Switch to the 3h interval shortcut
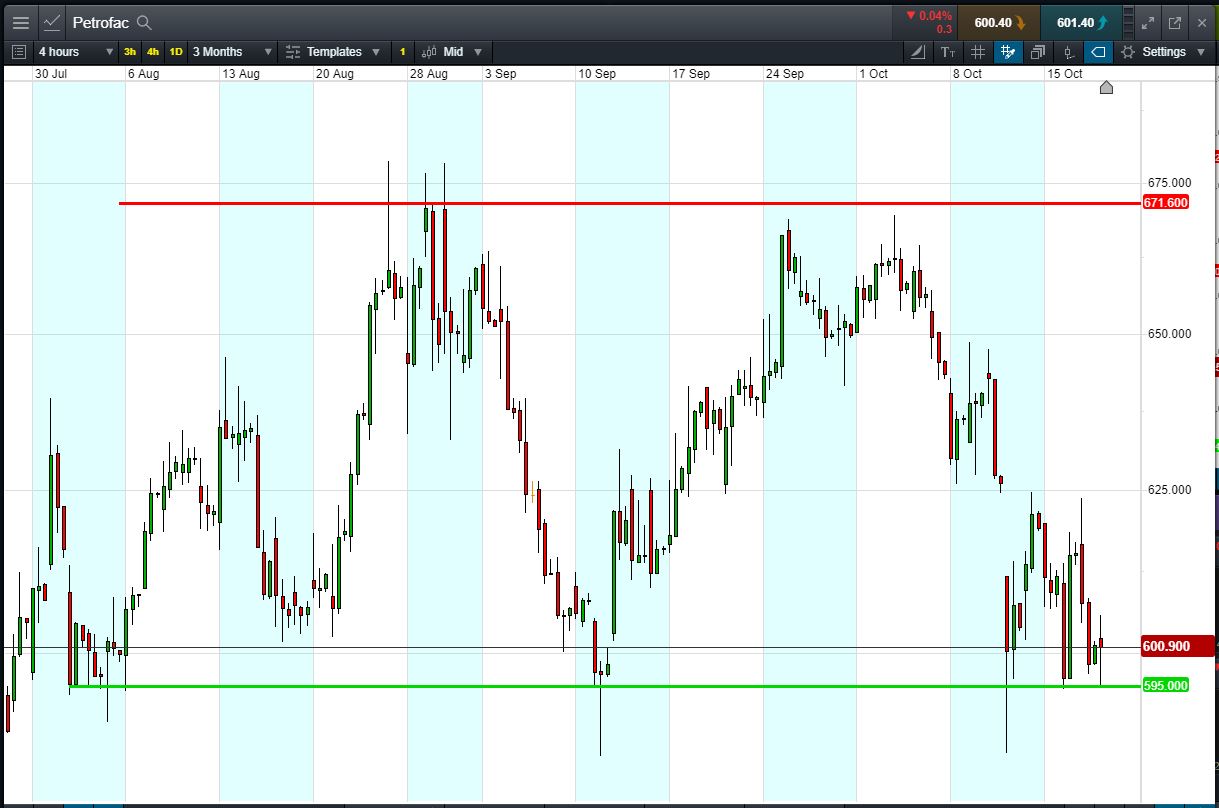 130,52
